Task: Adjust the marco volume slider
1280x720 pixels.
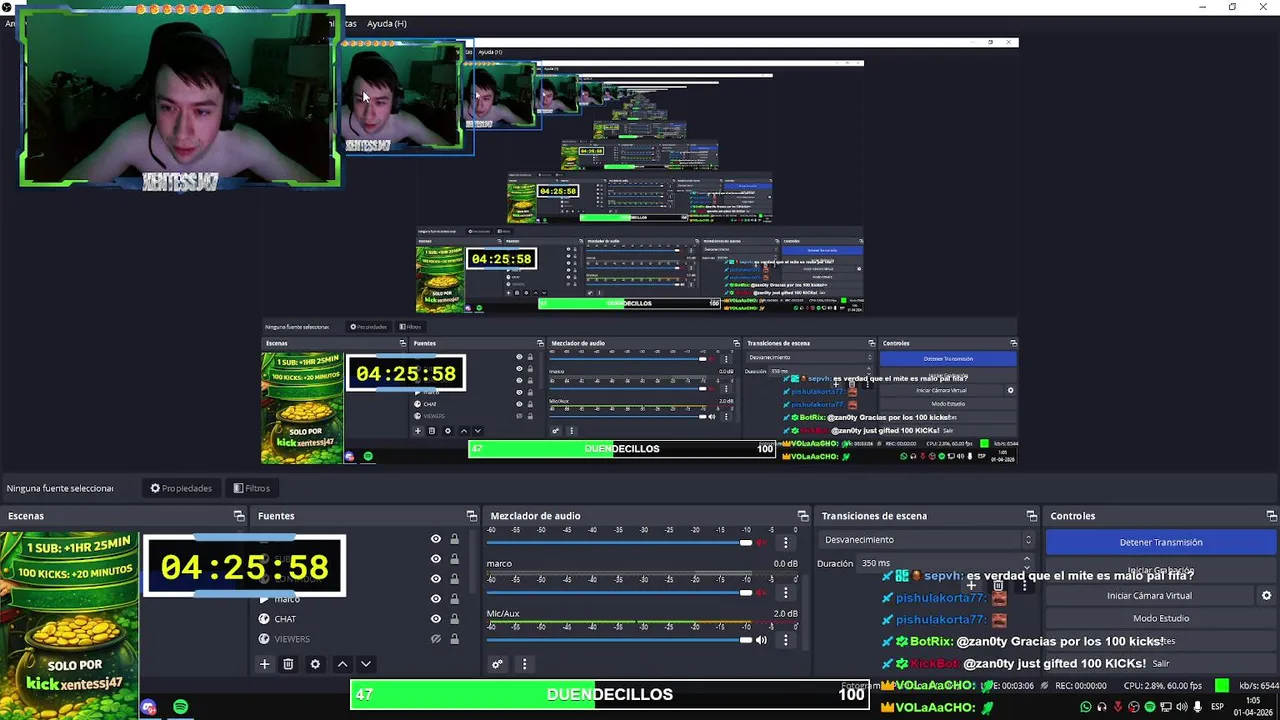Action: pos(620,592)
